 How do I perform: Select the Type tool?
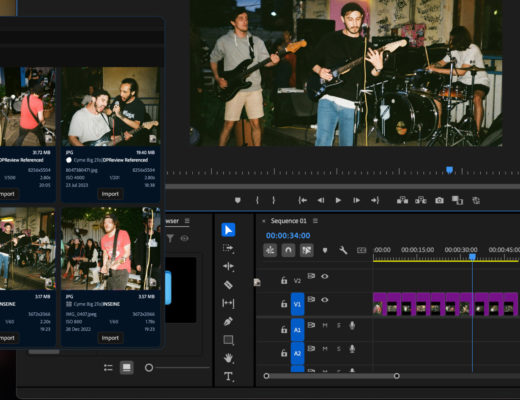point(228,377)
